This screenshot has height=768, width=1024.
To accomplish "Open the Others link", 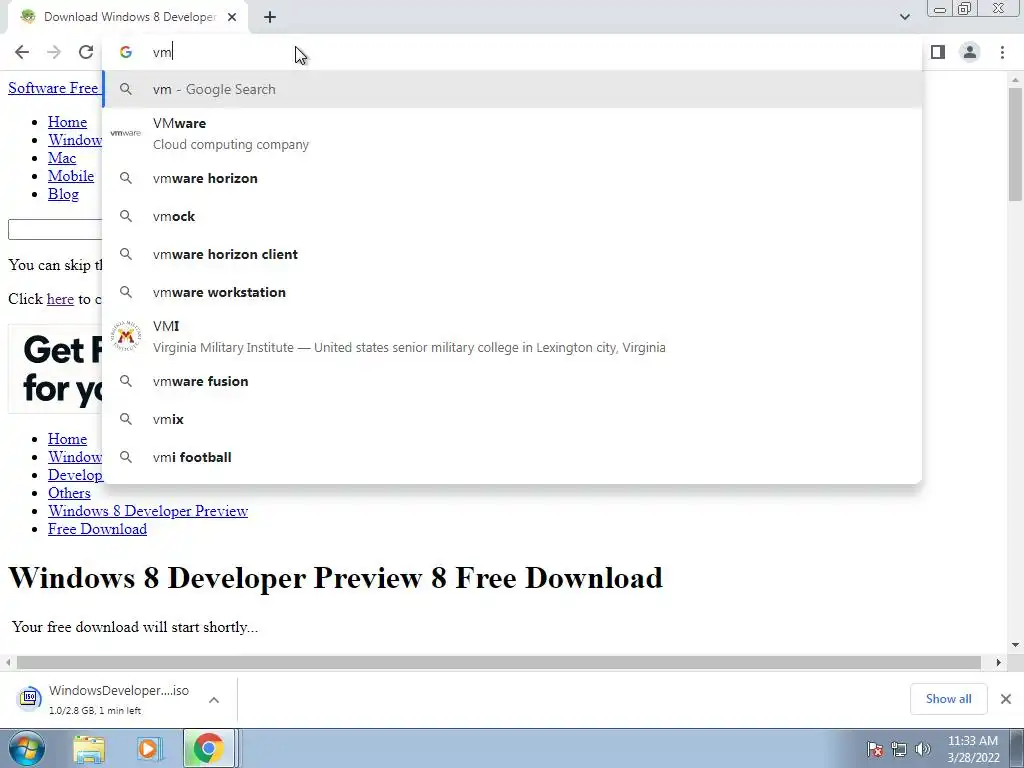I will point(69,493).
